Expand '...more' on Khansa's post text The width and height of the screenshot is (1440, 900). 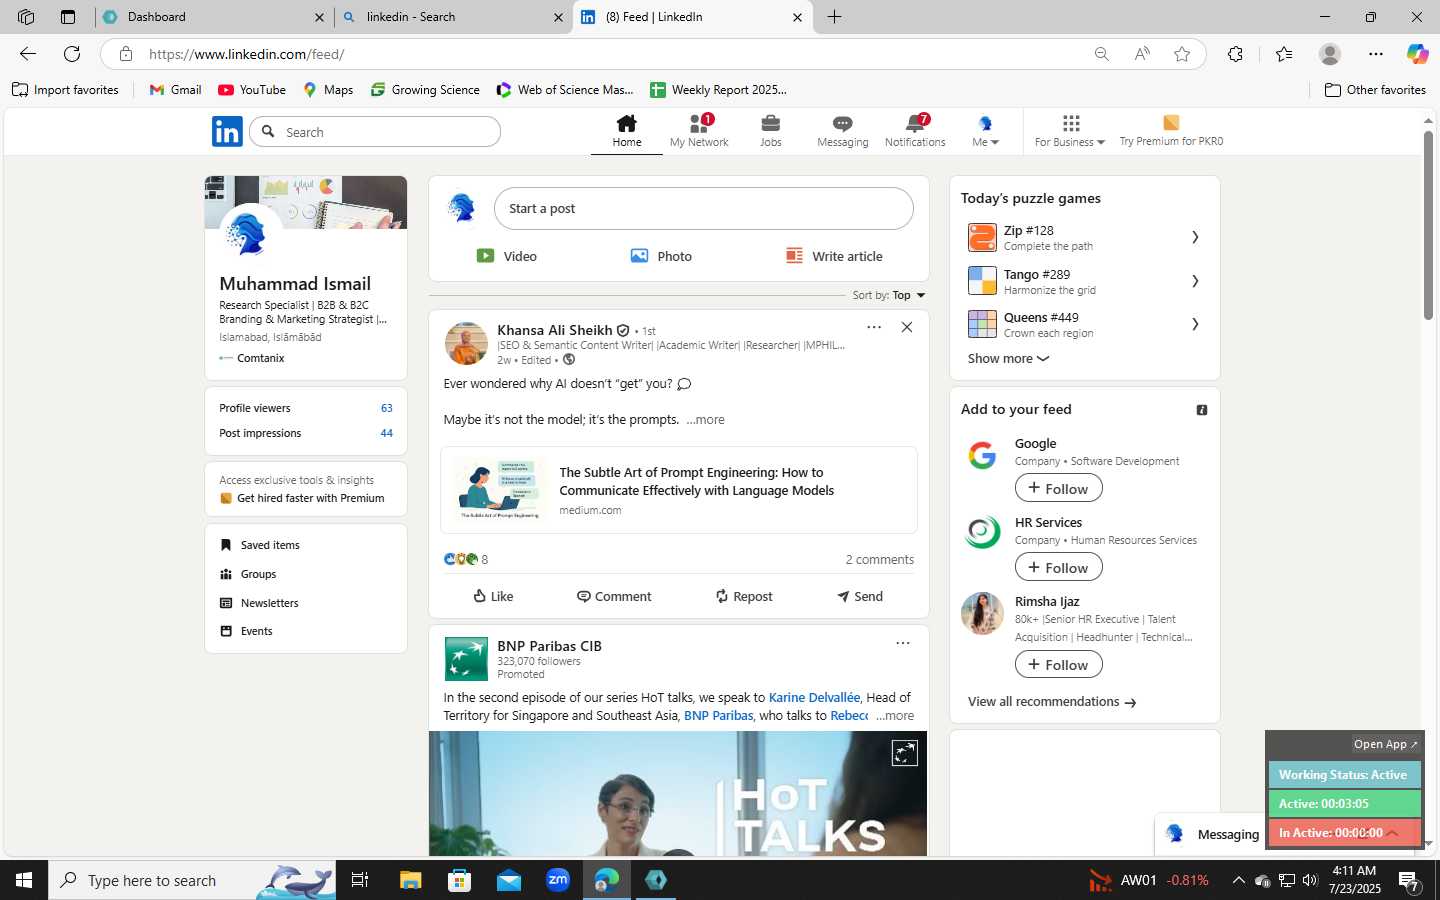[x=706, y=420]
